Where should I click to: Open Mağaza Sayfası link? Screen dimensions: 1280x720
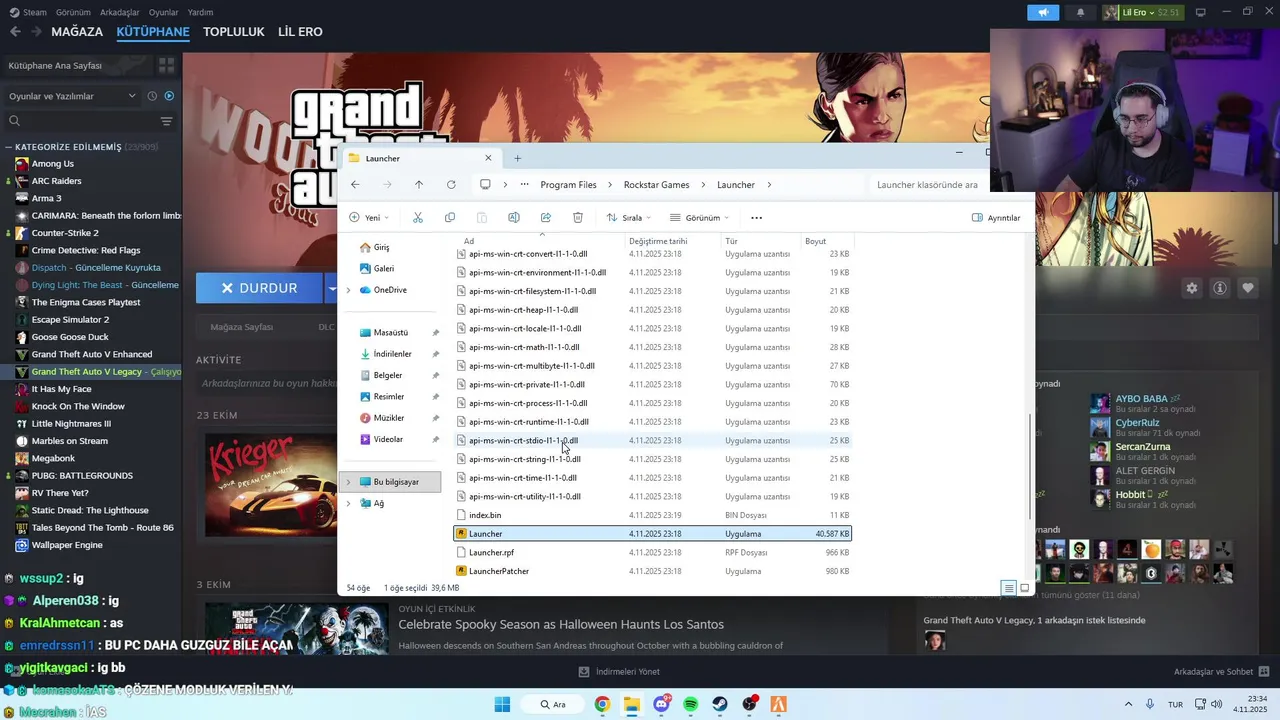click(x=241, y=327)
